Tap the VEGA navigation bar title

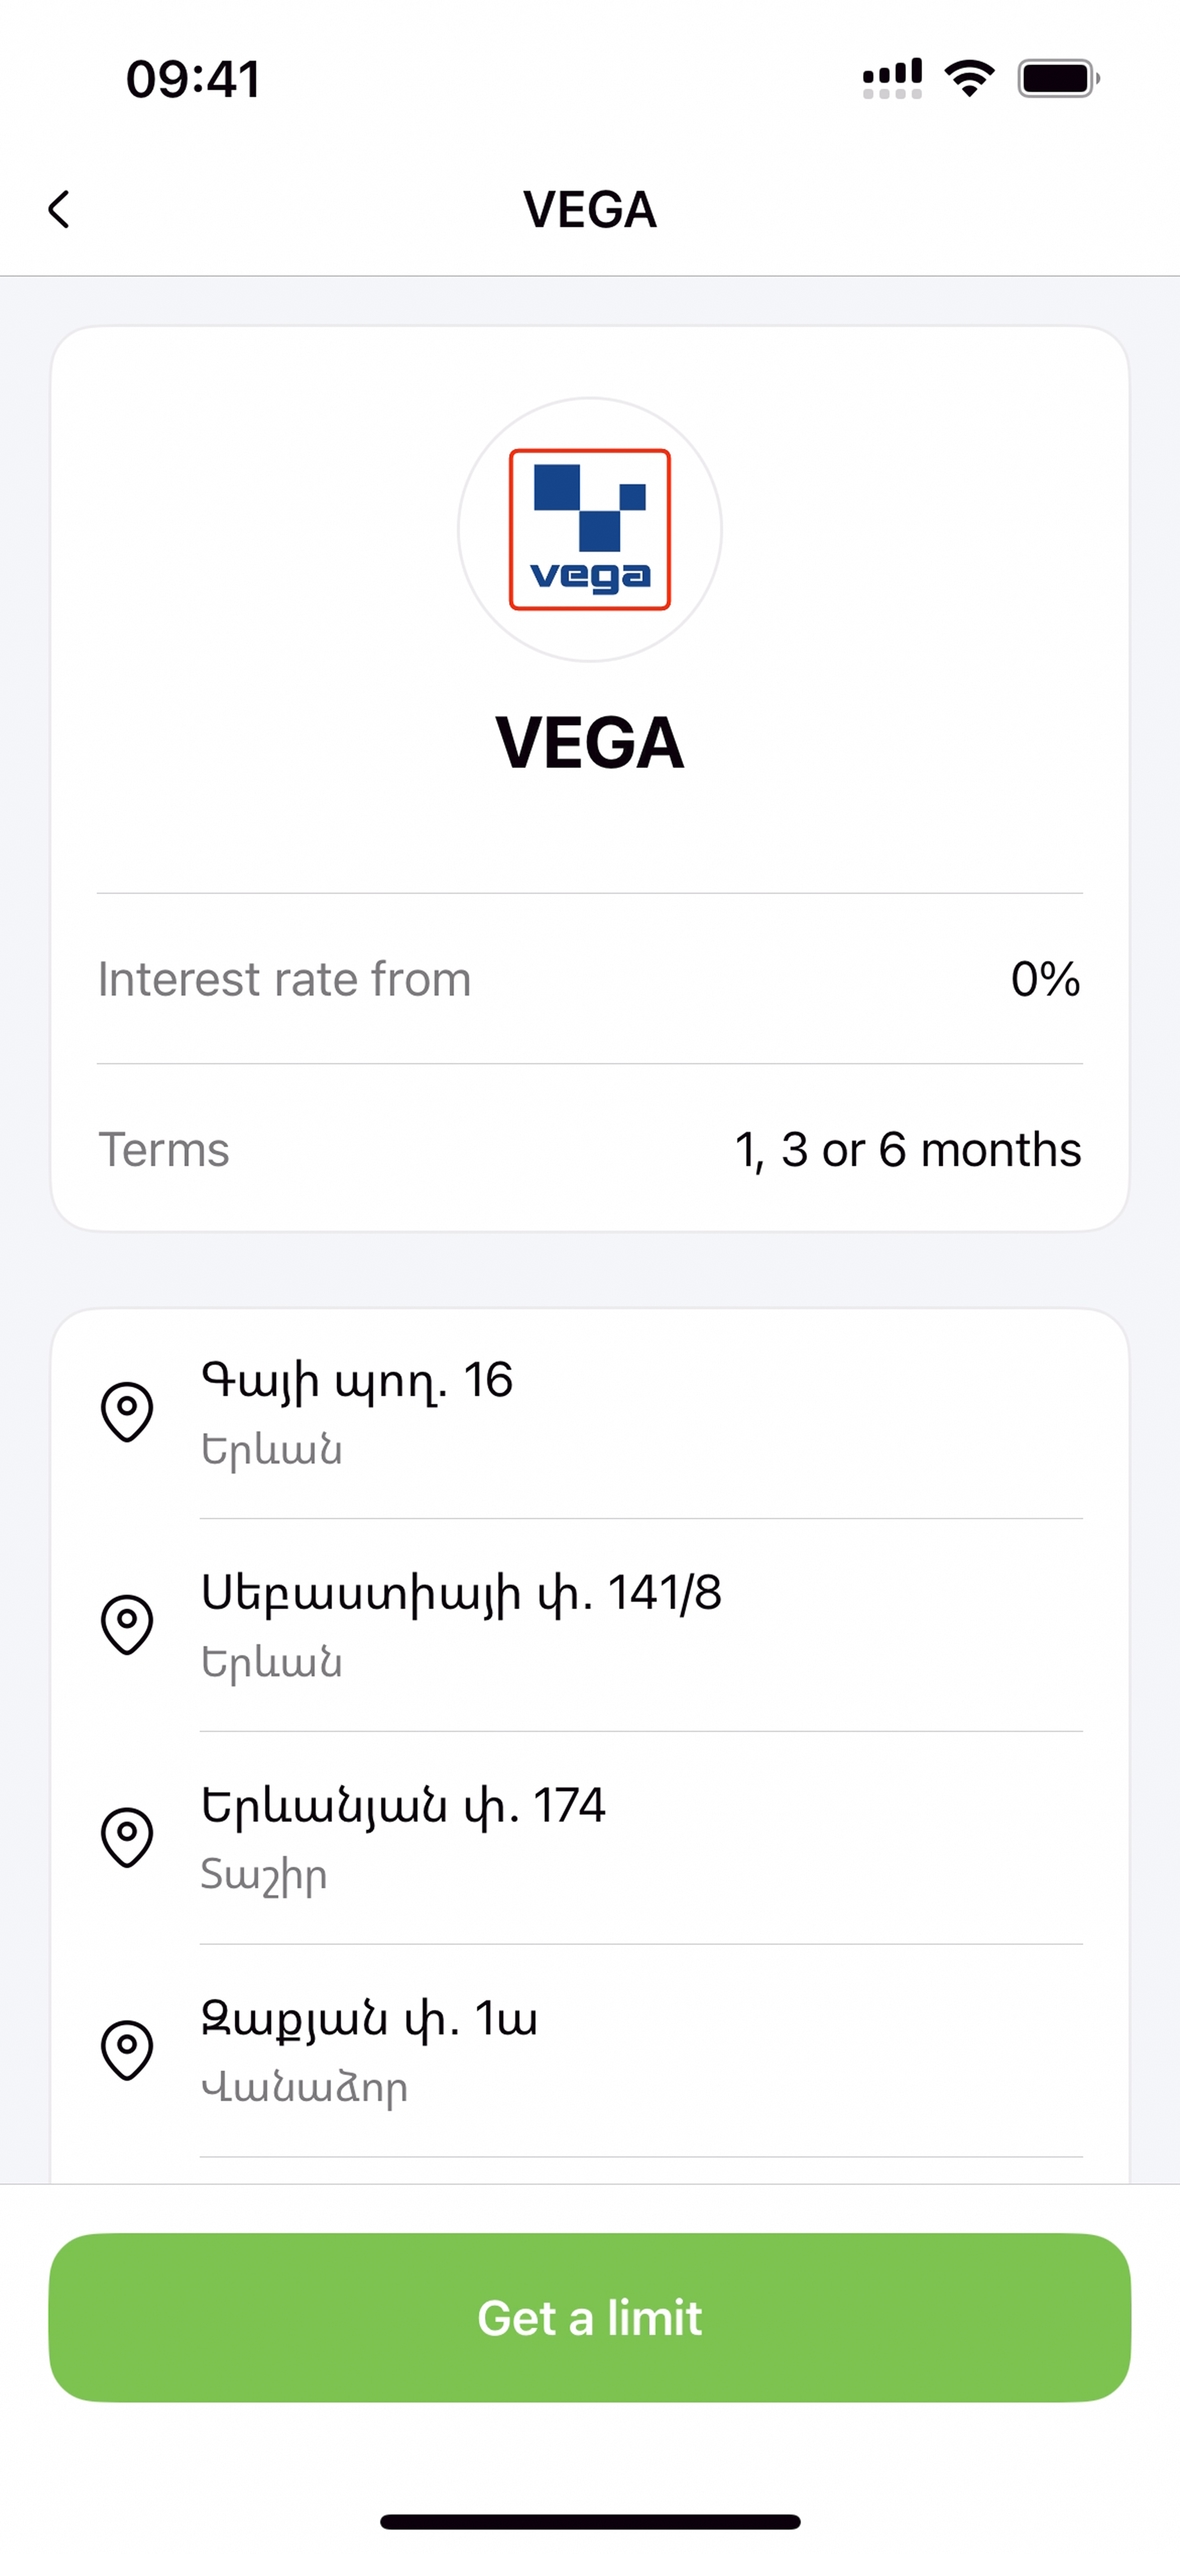tap(589, 210)
